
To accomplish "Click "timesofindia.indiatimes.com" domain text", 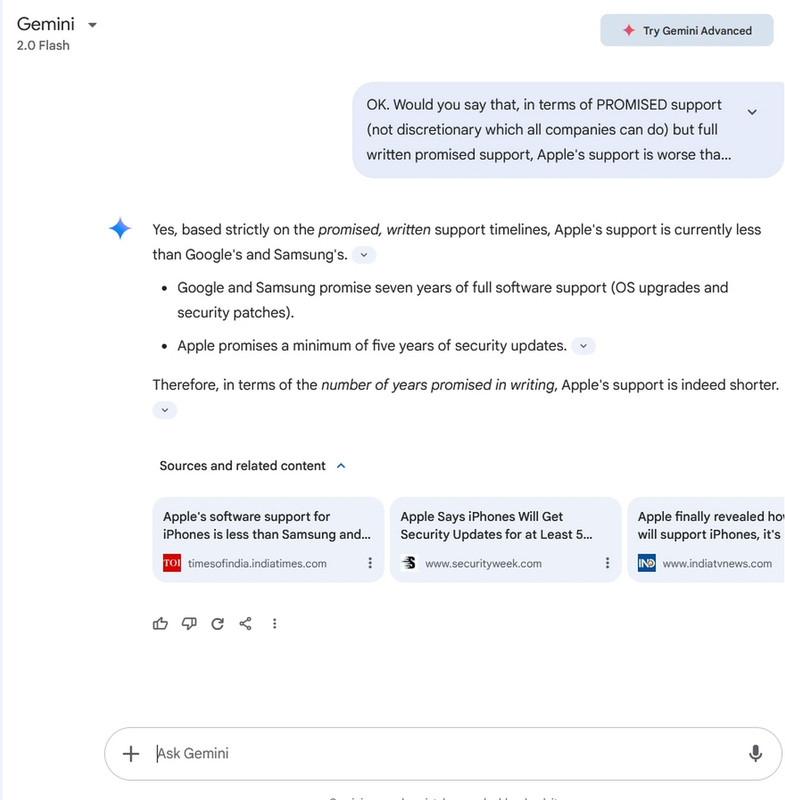I will [x=257, y=563].
